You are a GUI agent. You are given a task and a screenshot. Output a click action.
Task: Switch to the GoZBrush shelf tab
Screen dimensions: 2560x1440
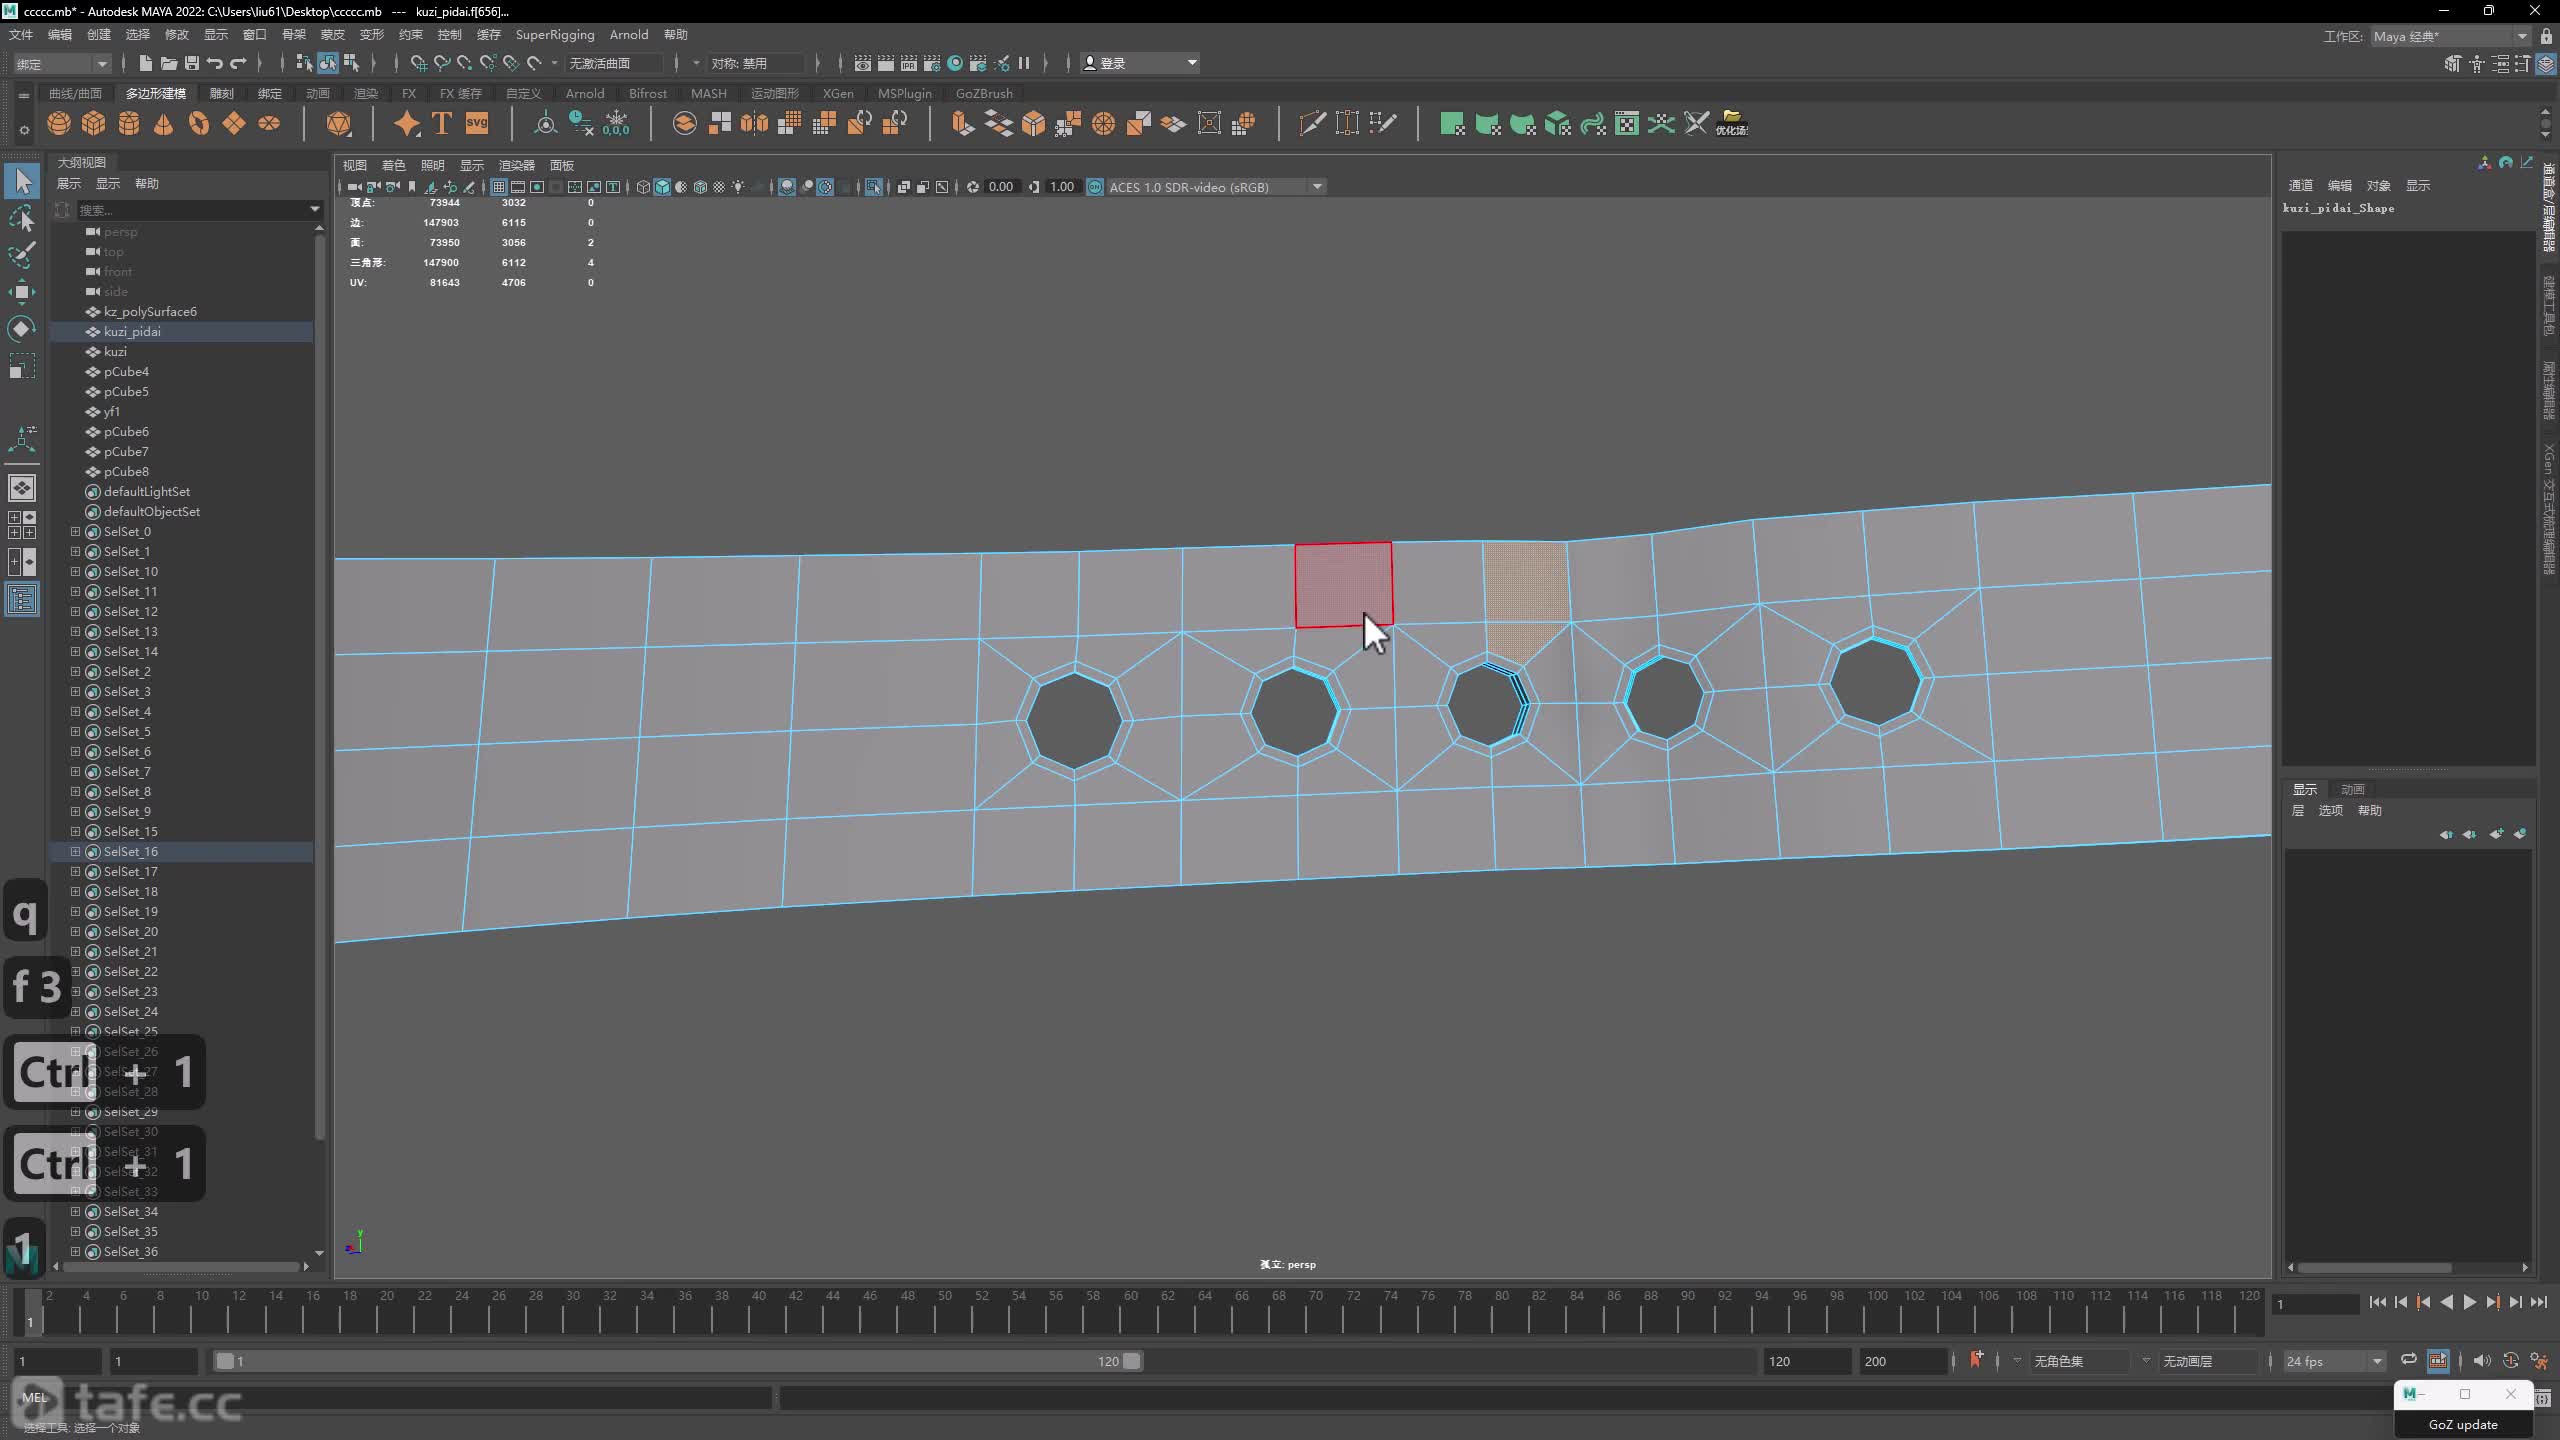tap(984, 93)
